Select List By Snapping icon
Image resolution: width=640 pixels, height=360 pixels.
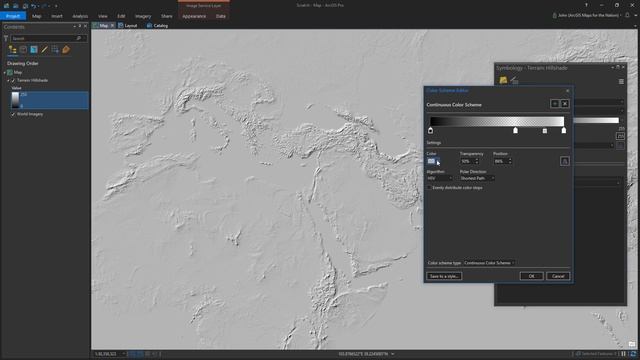tap(55, 50)
